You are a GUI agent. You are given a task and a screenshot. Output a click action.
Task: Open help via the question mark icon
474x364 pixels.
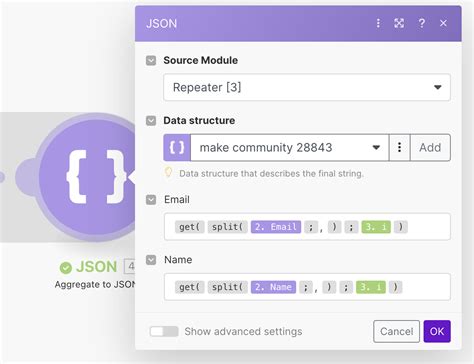pos(422,23)
